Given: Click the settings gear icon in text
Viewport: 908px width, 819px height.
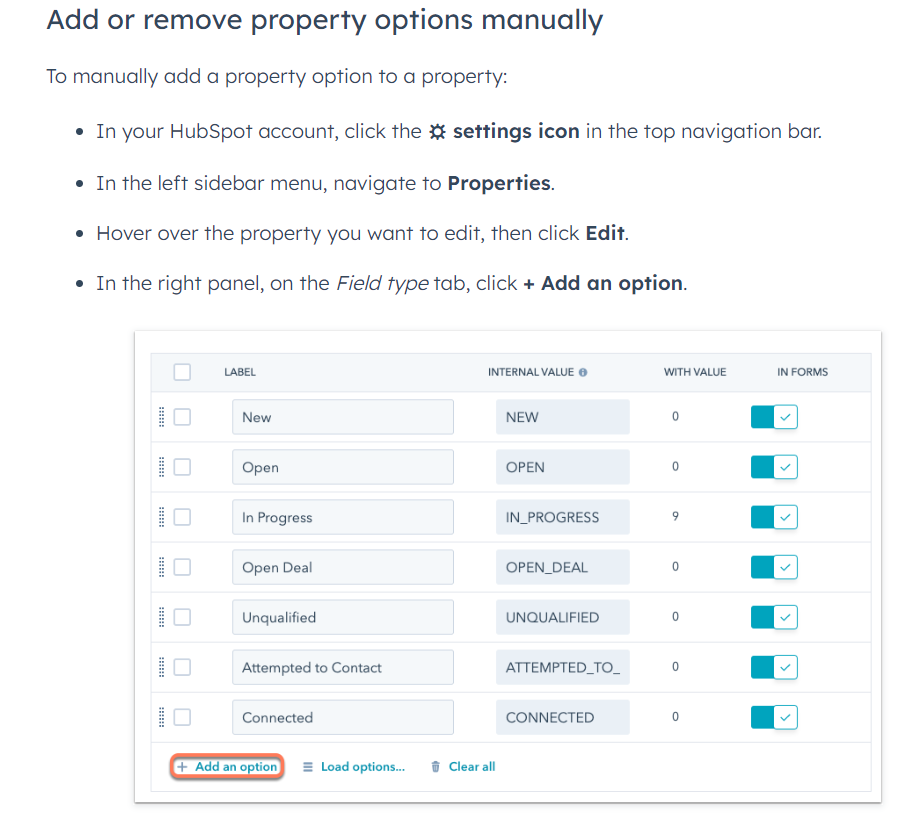Looking at the screenshot, I should [x=437, y=132].
